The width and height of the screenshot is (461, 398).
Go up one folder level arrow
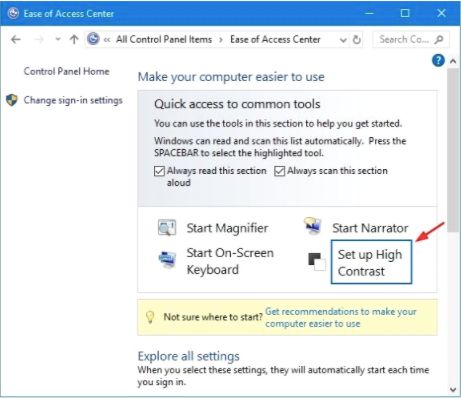[x=74, y=40]
